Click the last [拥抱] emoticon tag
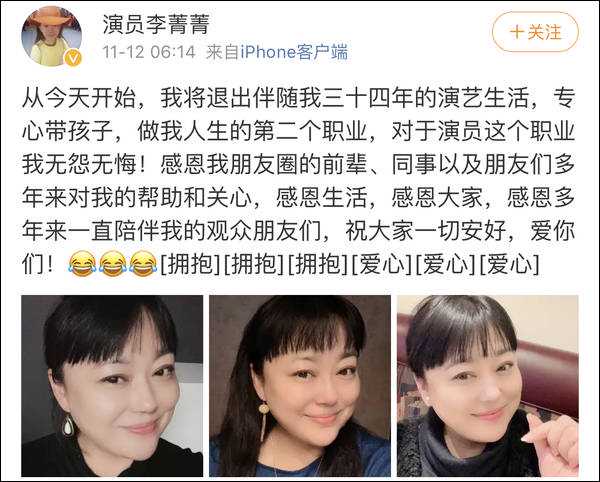 coord(318,264)
